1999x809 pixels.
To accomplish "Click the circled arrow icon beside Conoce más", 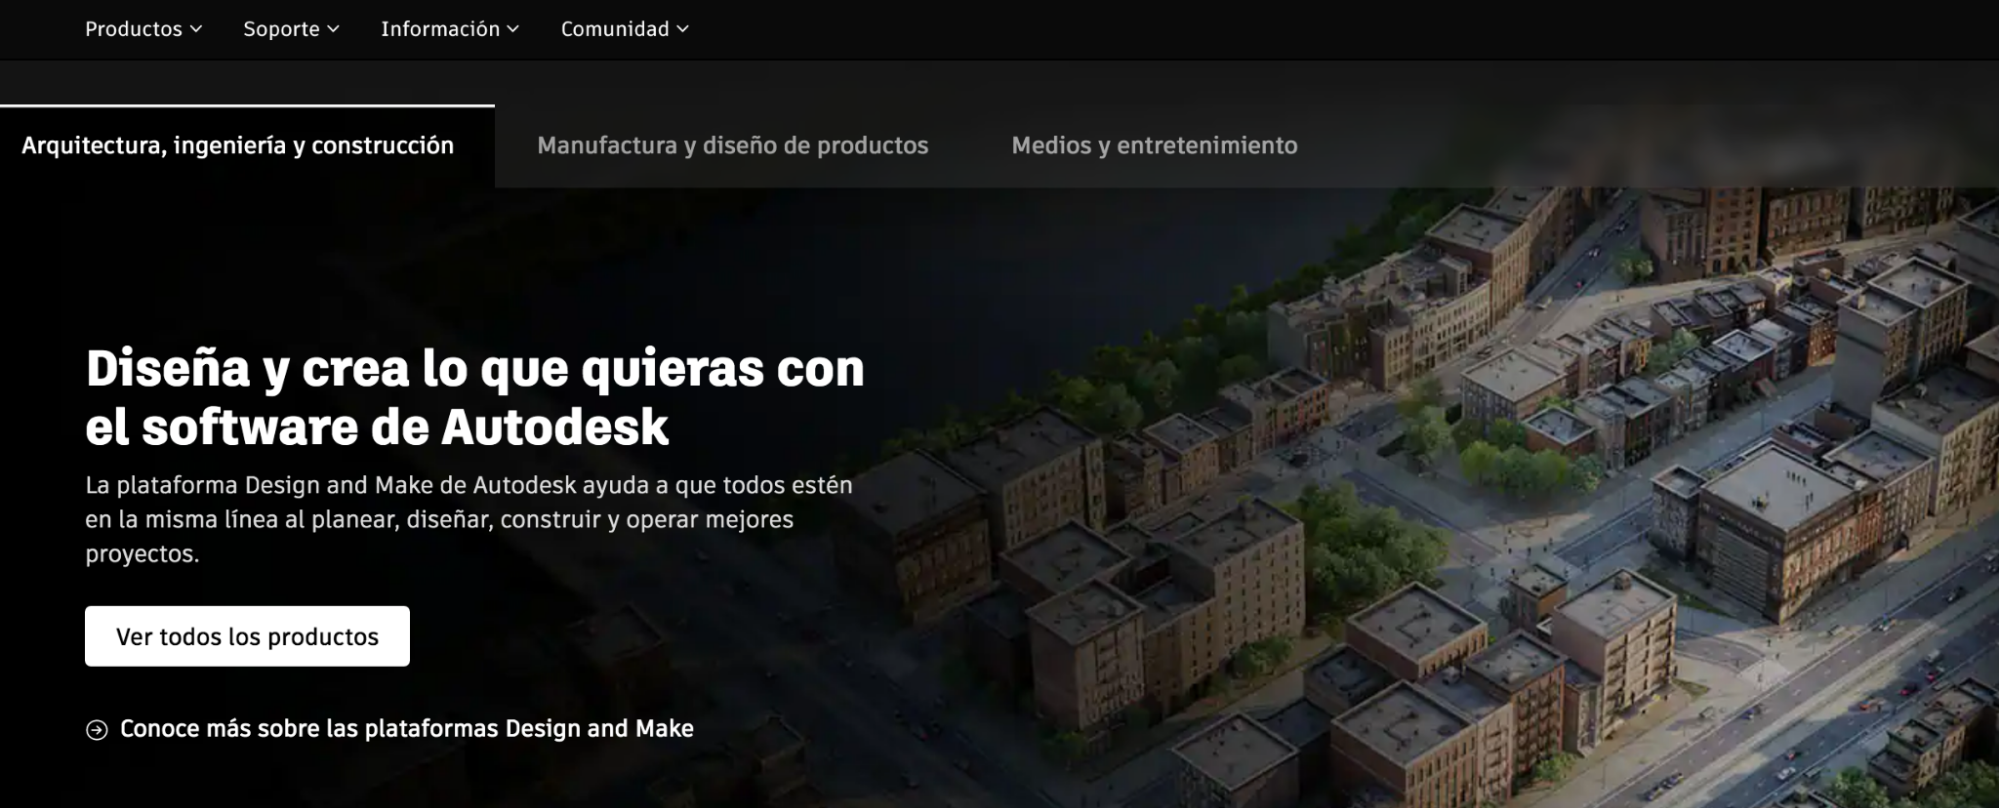I will 97,730.
